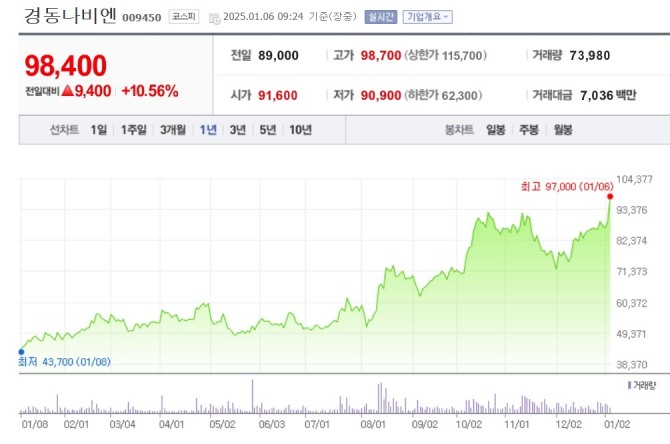The image size is (670, 444).
Task: Select 월봉 monthly candlestick chart
Action: [562, 129]
